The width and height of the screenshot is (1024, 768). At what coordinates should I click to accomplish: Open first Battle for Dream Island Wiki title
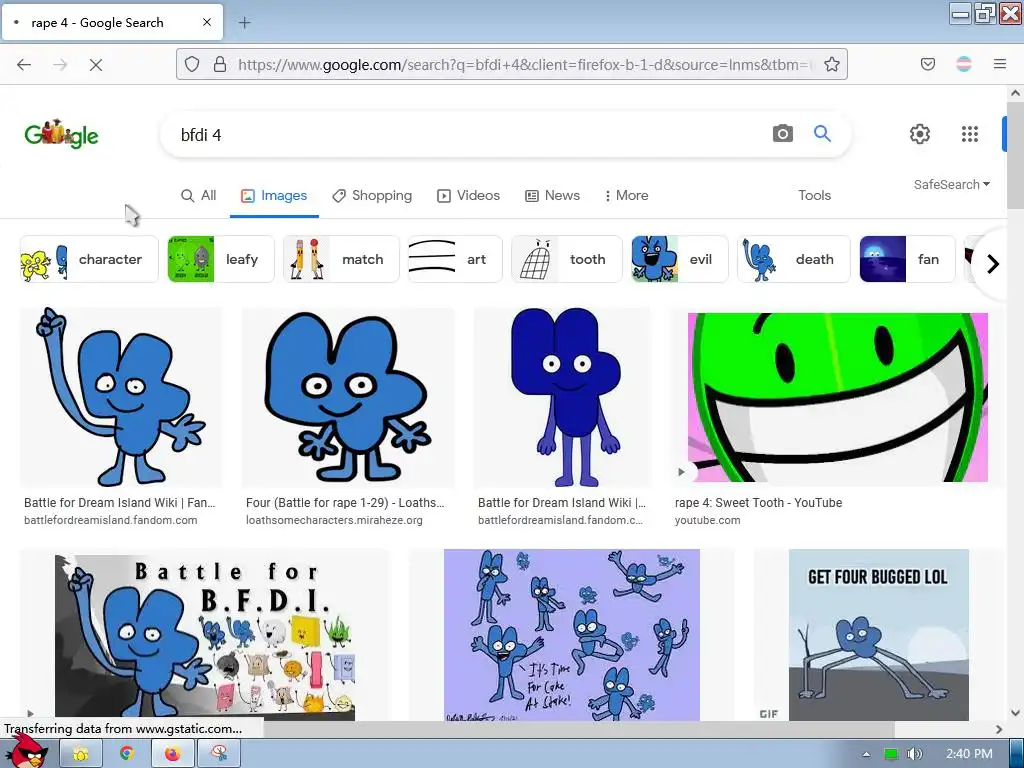coord(120,503)
